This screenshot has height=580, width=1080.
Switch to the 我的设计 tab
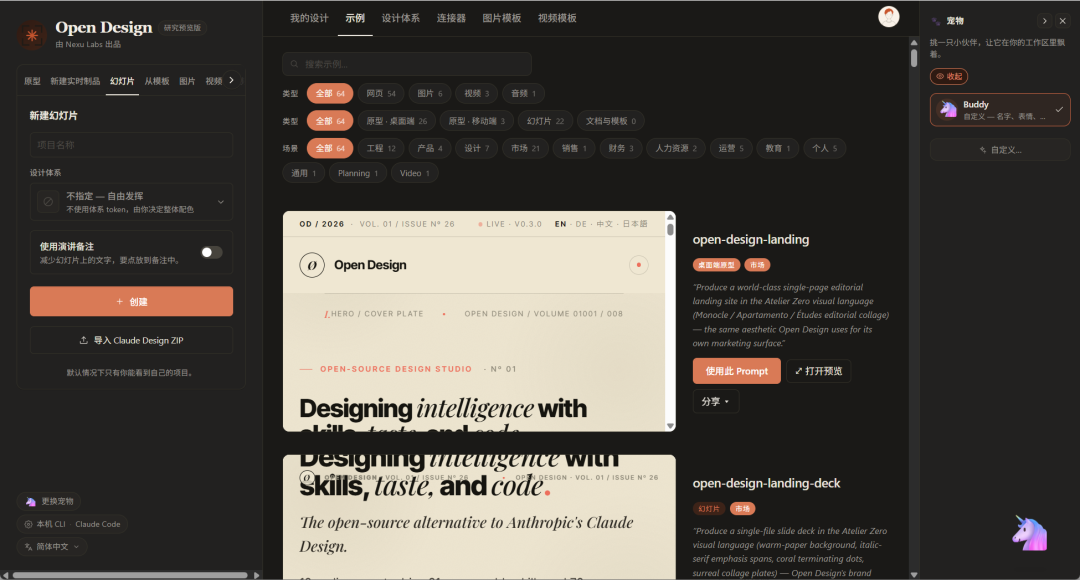309,19
